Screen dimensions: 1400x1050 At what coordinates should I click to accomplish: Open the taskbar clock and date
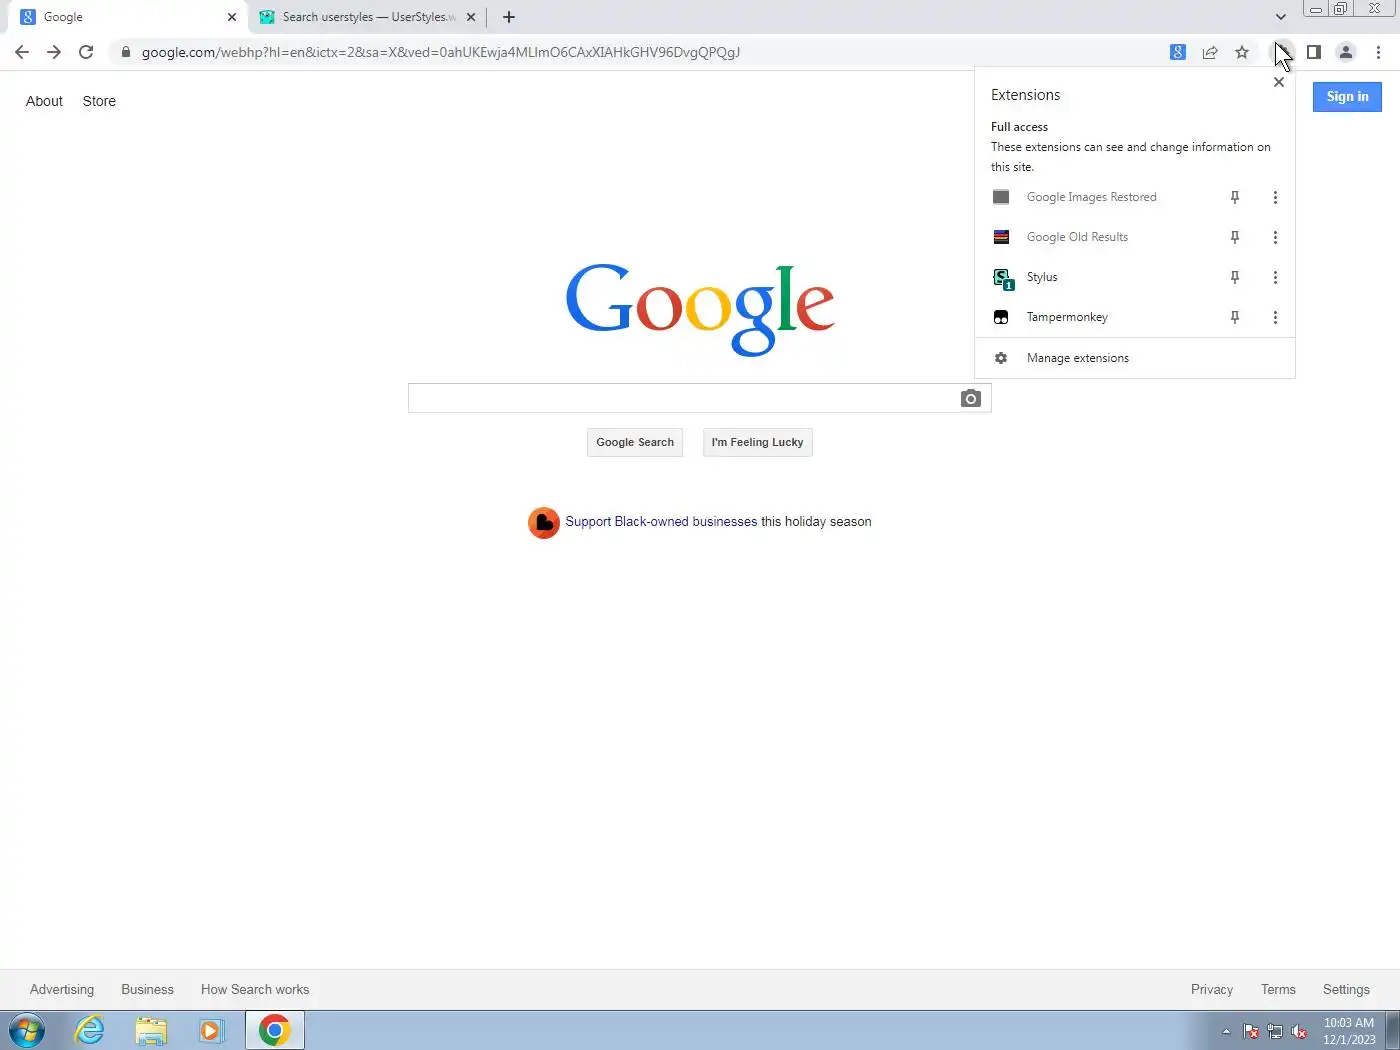1349,1031
